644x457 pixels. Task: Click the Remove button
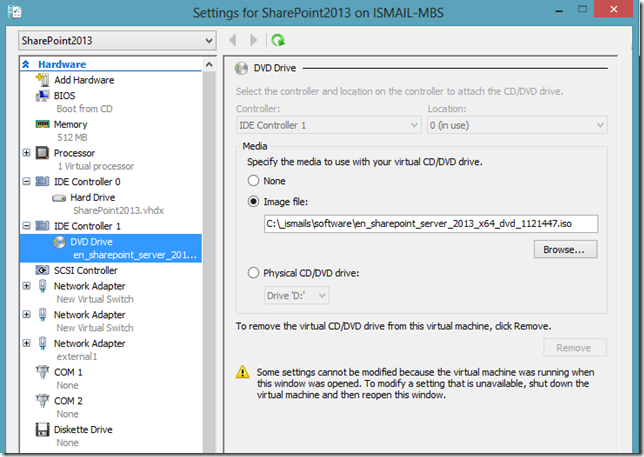575,347
